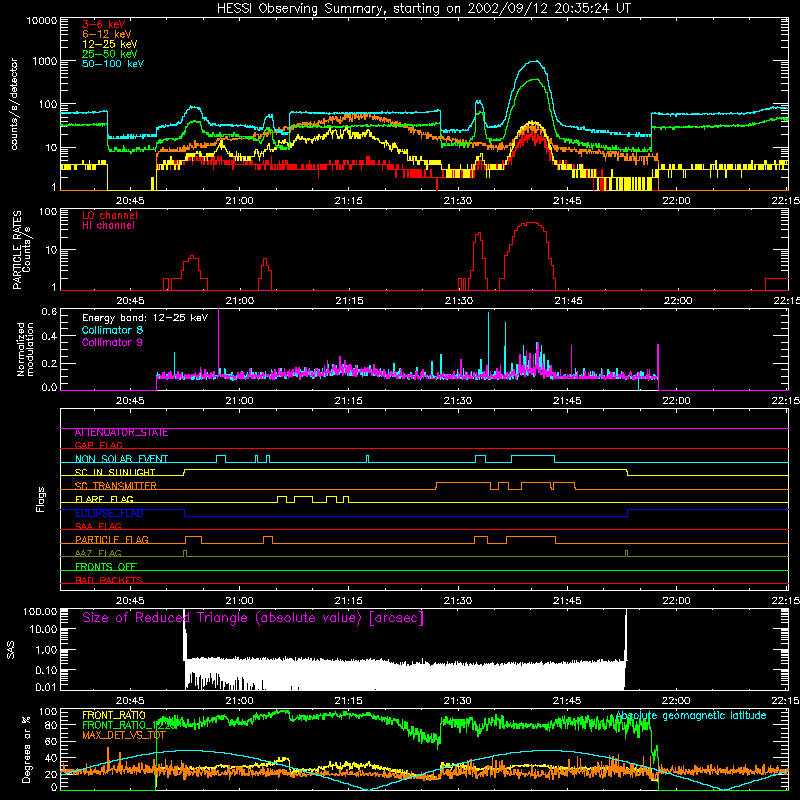The width and height of the screenshot is (800, 800).
Task: Click the '20:45' label under modulation panel
Action: [130, 401]
